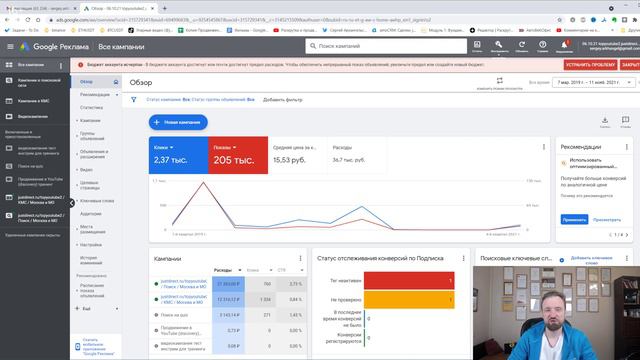Select Расходы metric tile

coord(357,155)
